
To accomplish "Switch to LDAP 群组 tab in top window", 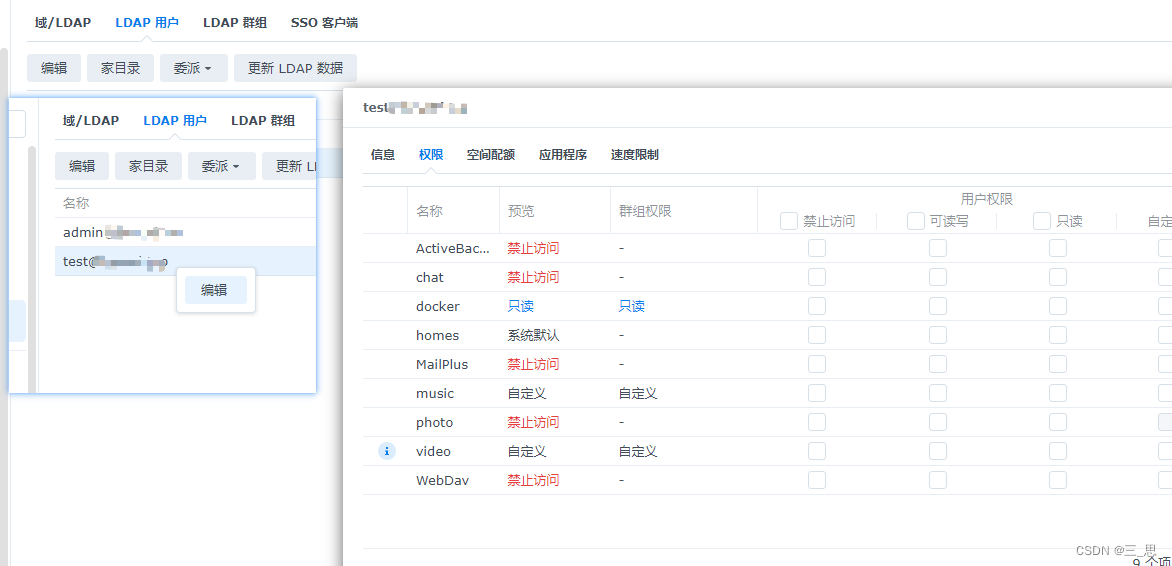I will pyautogui.click(x=235, y=22).
